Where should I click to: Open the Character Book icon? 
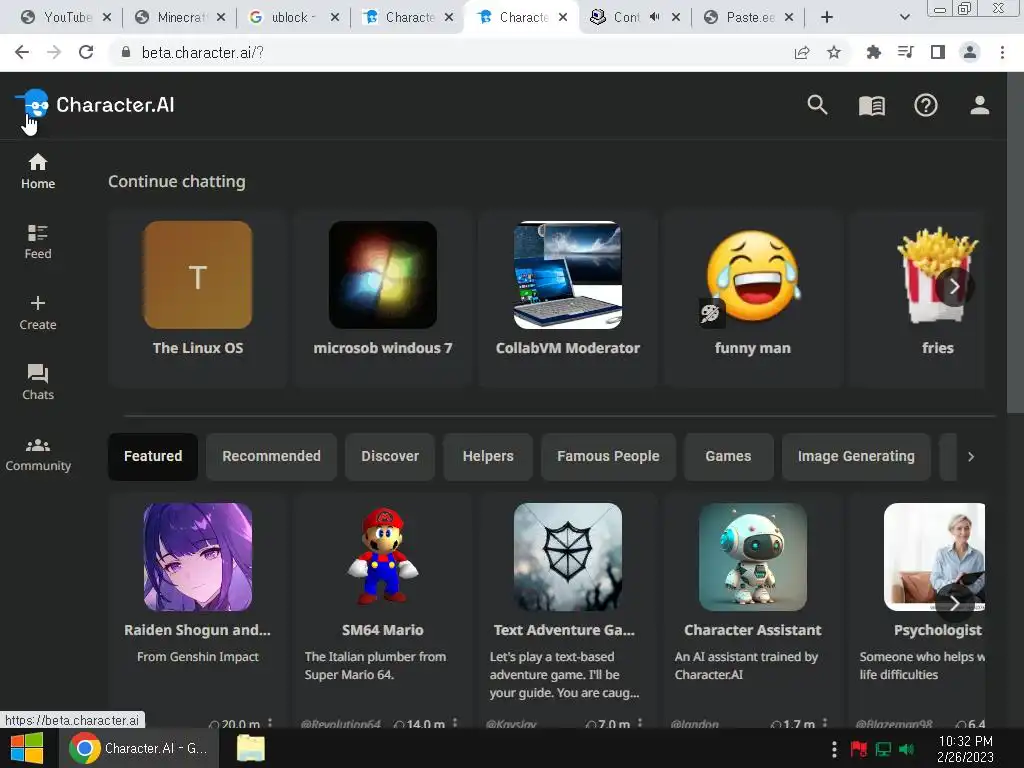(872, 105)
